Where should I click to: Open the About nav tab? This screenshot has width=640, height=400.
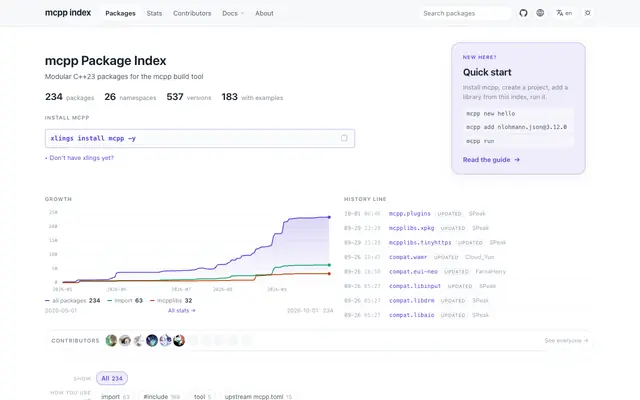pyautogui.click(x=264, y=13)
